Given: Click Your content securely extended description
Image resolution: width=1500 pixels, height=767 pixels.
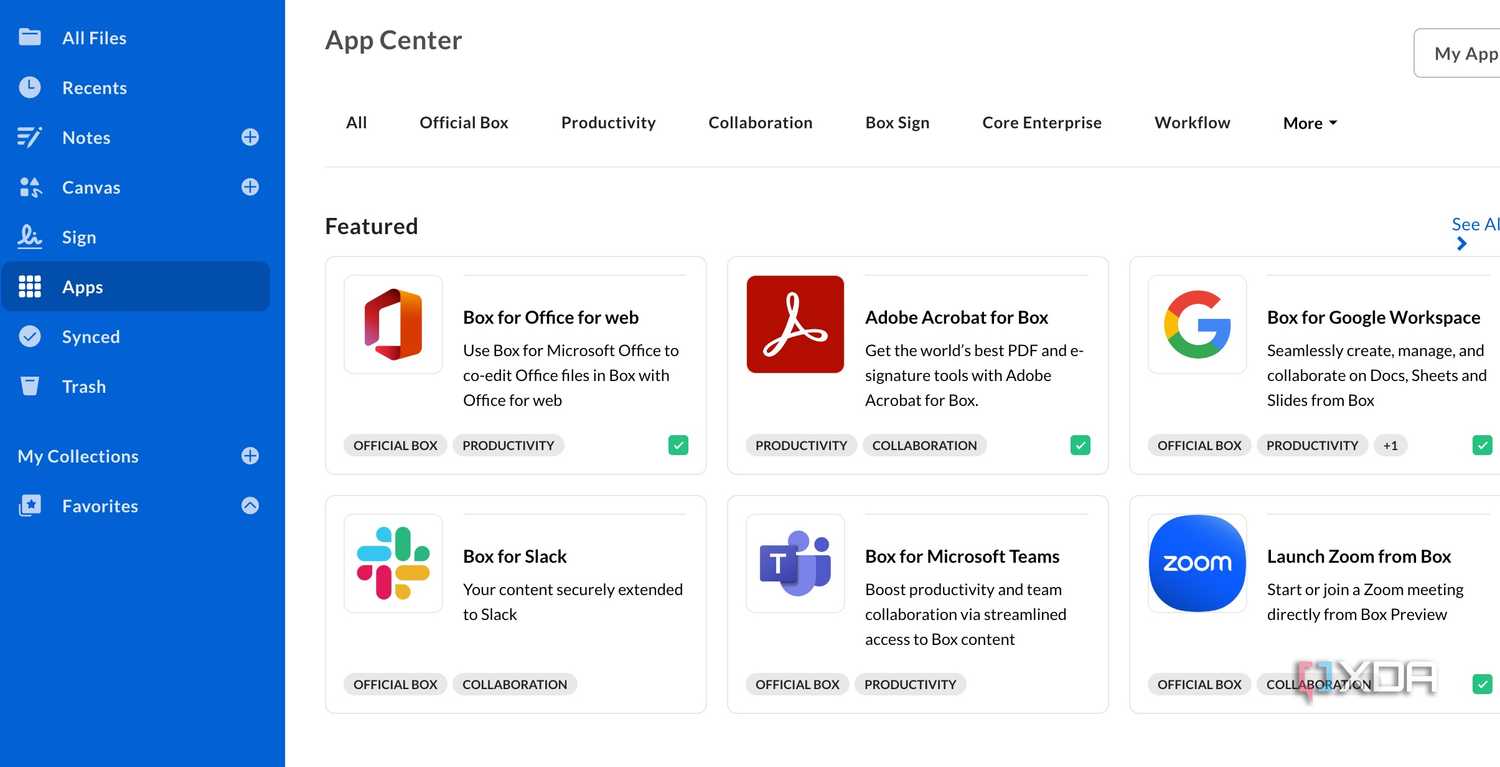Looking at the screenshot, I should point(573,602).
